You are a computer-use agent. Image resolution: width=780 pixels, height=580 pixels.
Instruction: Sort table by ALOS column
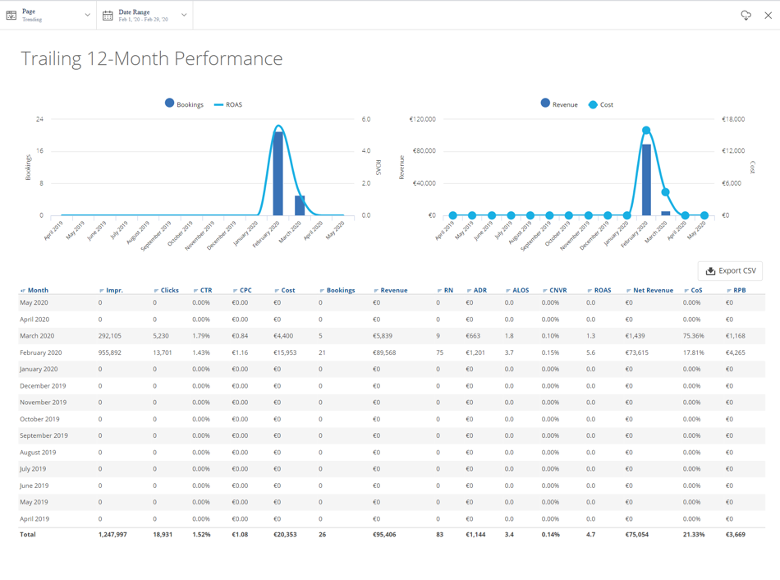coord(517,290)
